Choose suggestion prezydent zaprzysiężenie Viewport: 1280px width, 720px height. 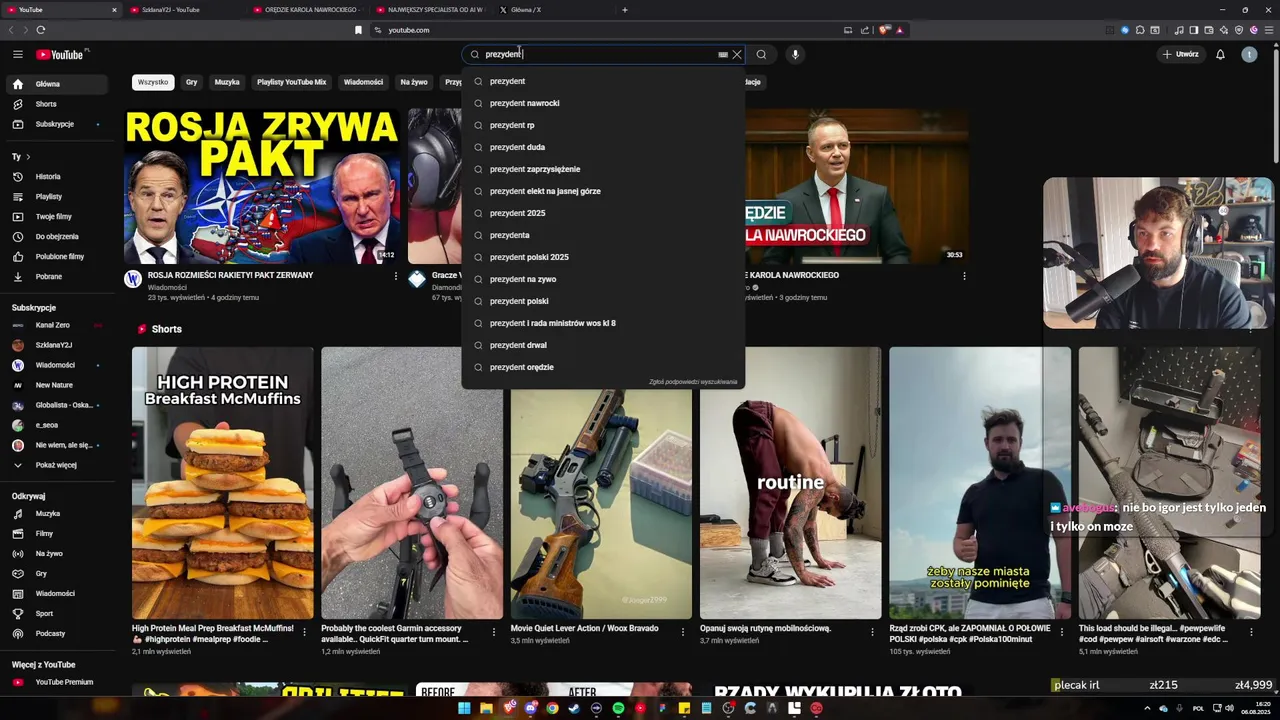coord(603,169)
